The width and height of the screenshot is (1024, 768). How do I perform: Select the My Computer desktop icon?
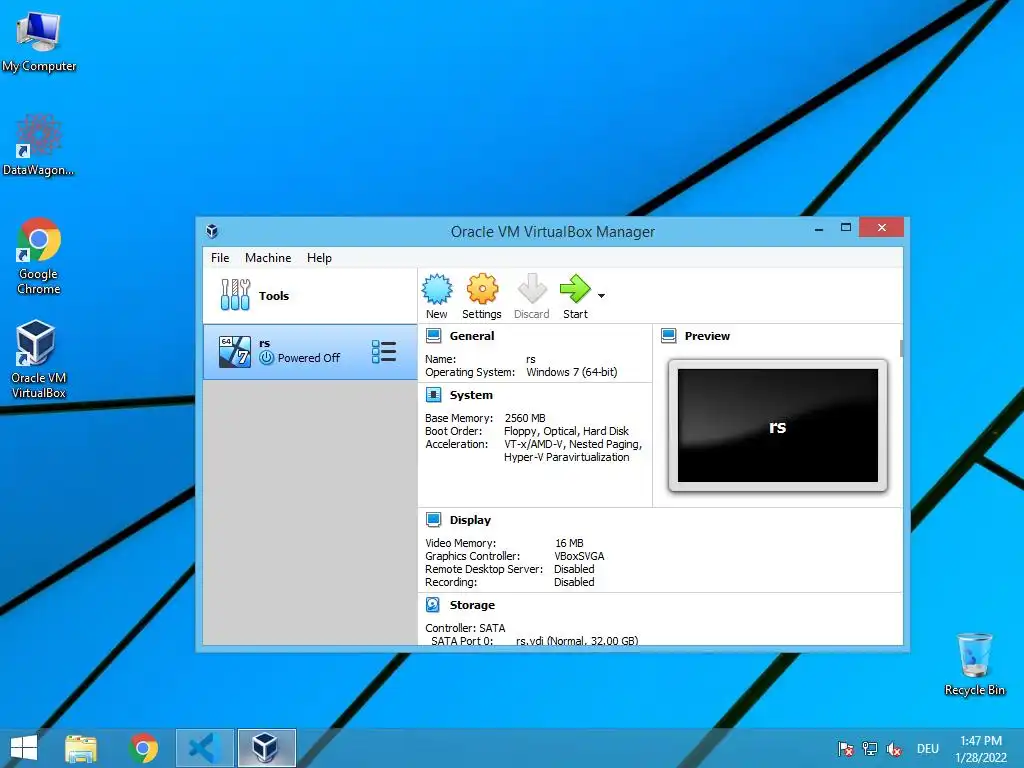(x=39, y=41)
